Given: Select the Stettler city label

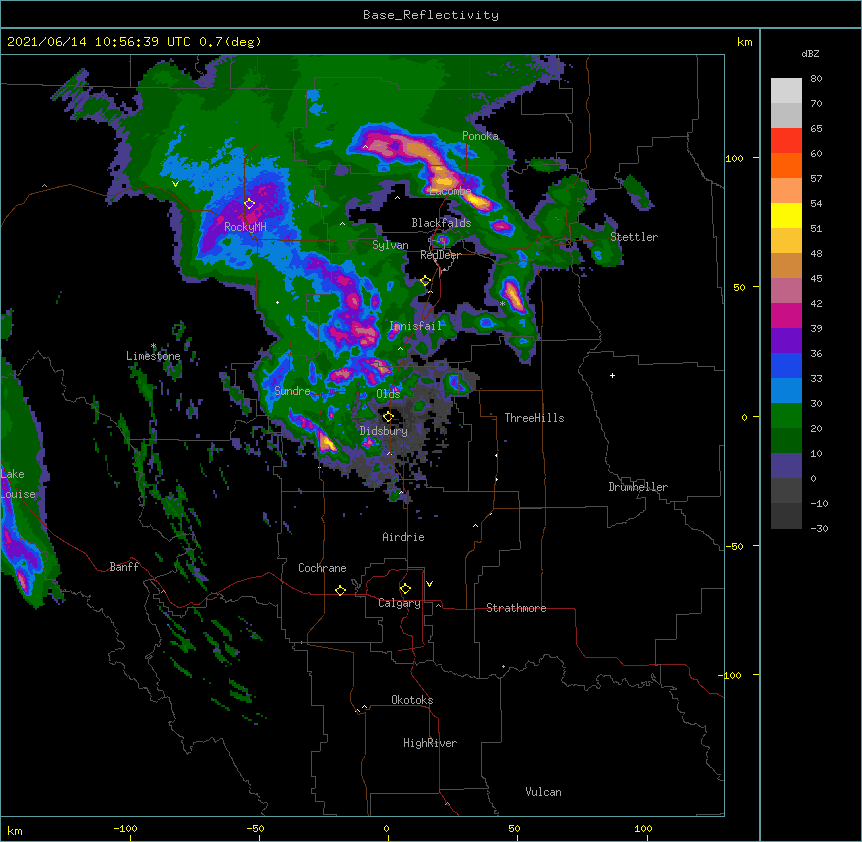Looking at the screenshot, I should 634,237.
